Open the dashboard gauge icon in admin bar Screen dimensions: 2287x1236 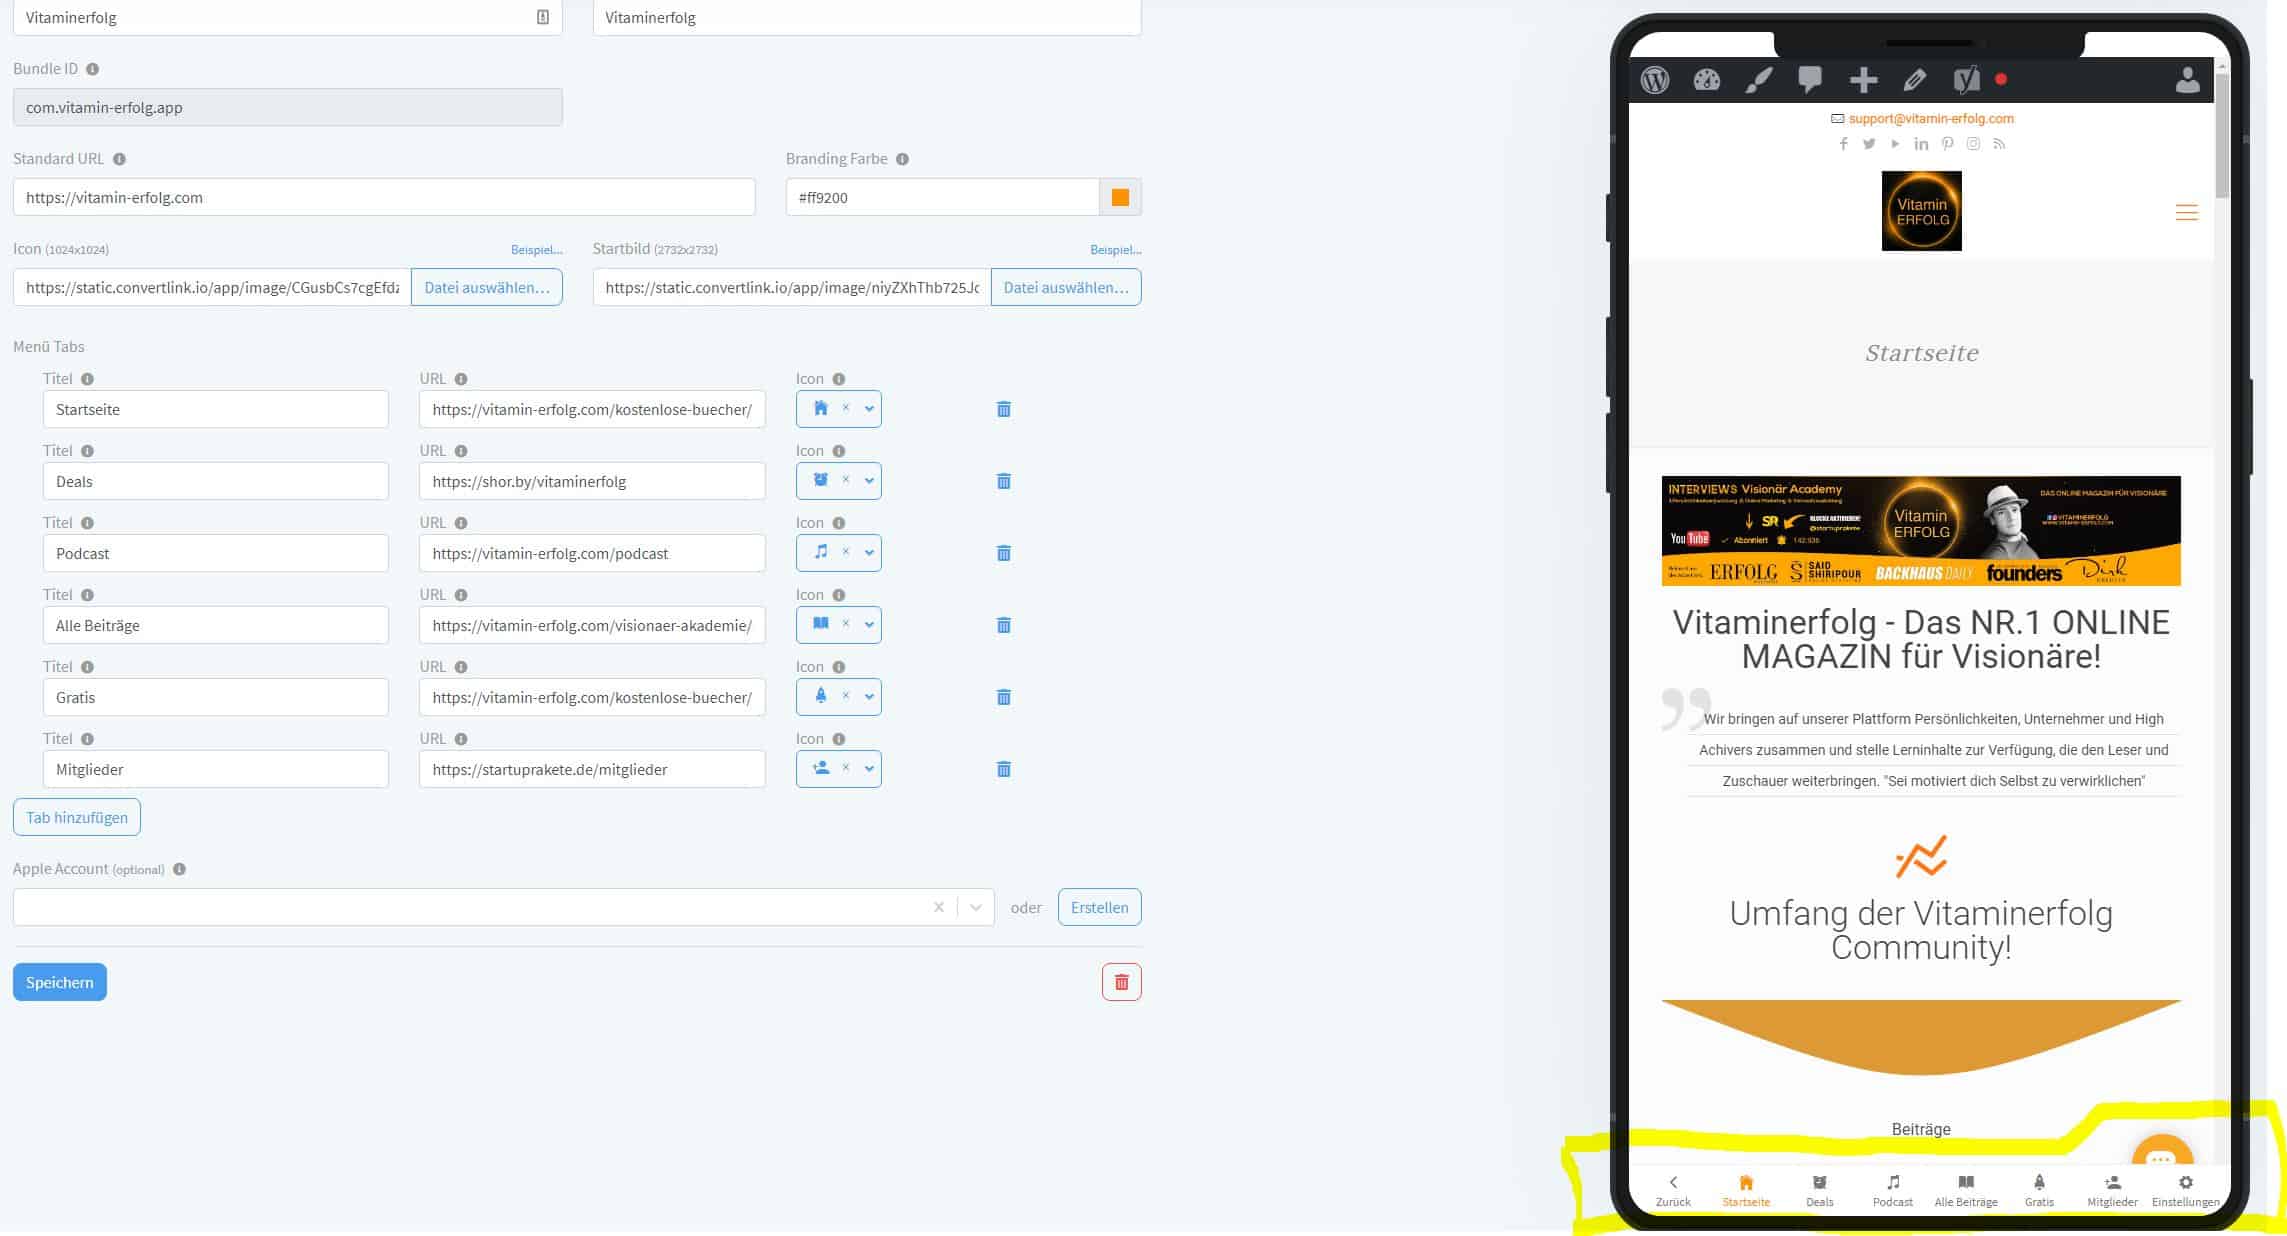1707,80
